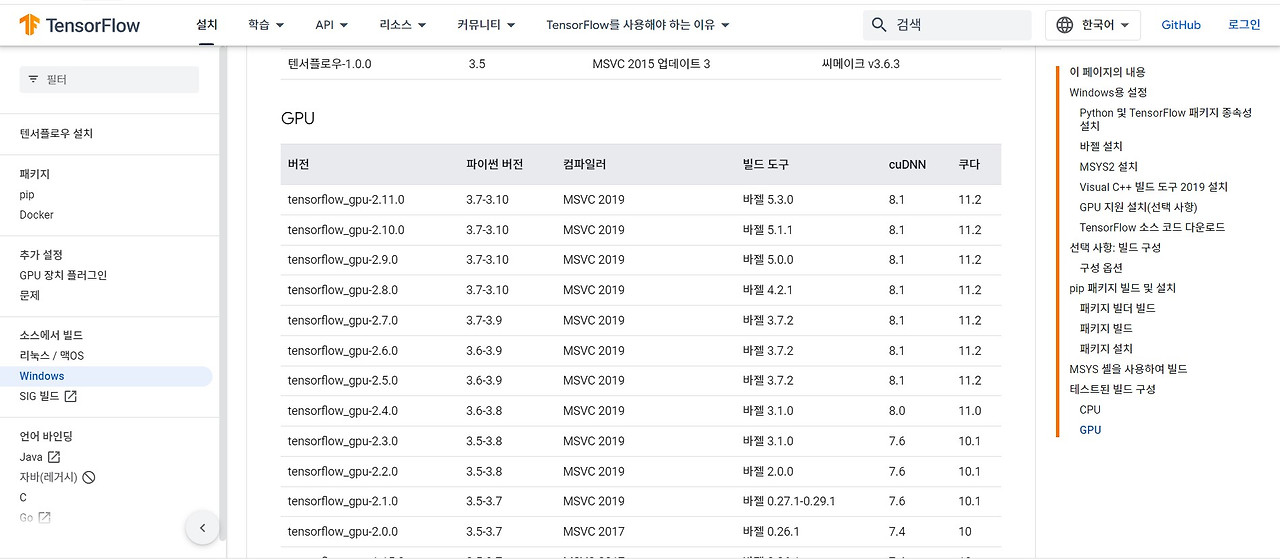Screen dimensions: 1280x560
Task: Open the C language binding link
Action: (x=24, y=497)
